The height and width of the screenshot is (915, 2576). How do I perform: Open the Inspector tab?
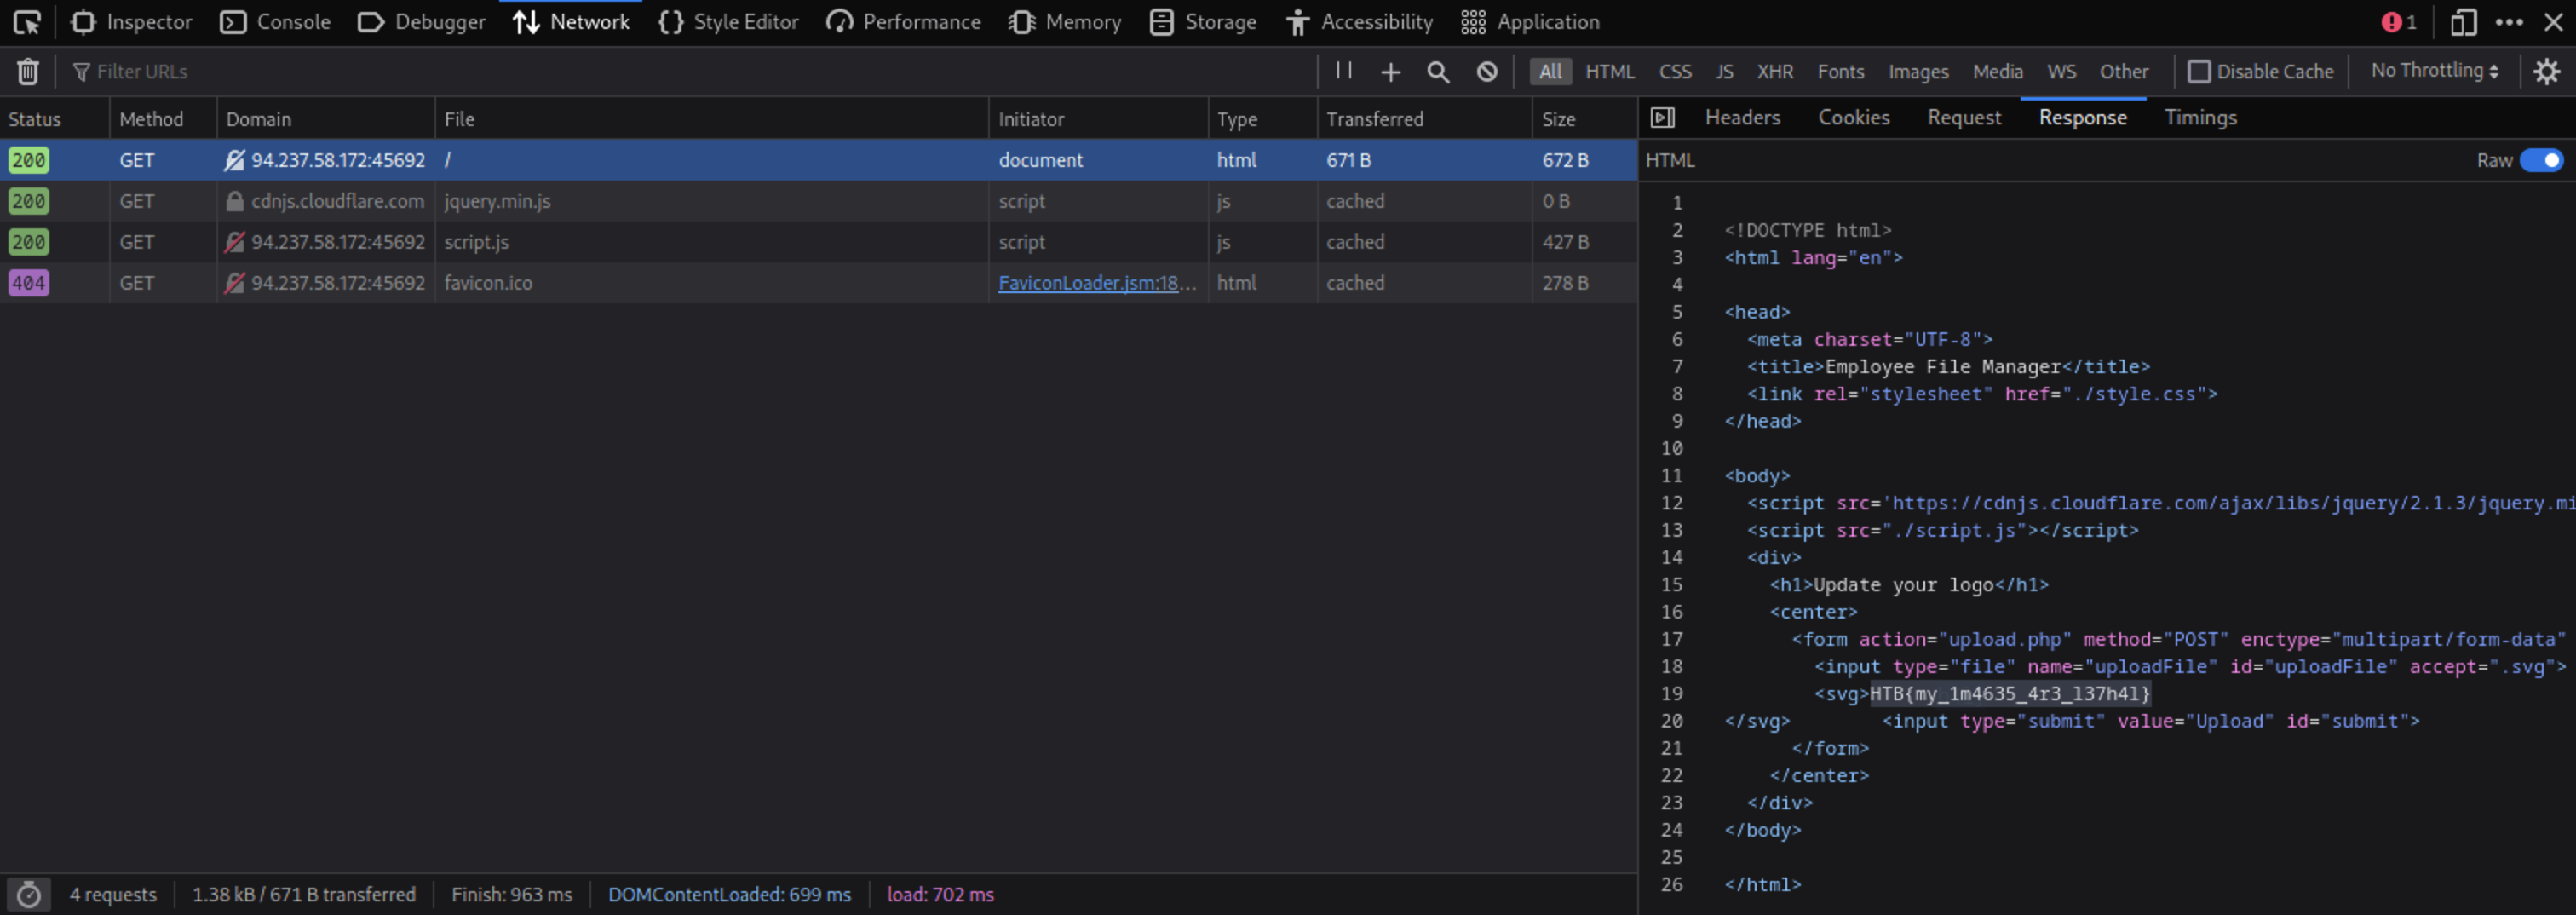coord(132,22)
